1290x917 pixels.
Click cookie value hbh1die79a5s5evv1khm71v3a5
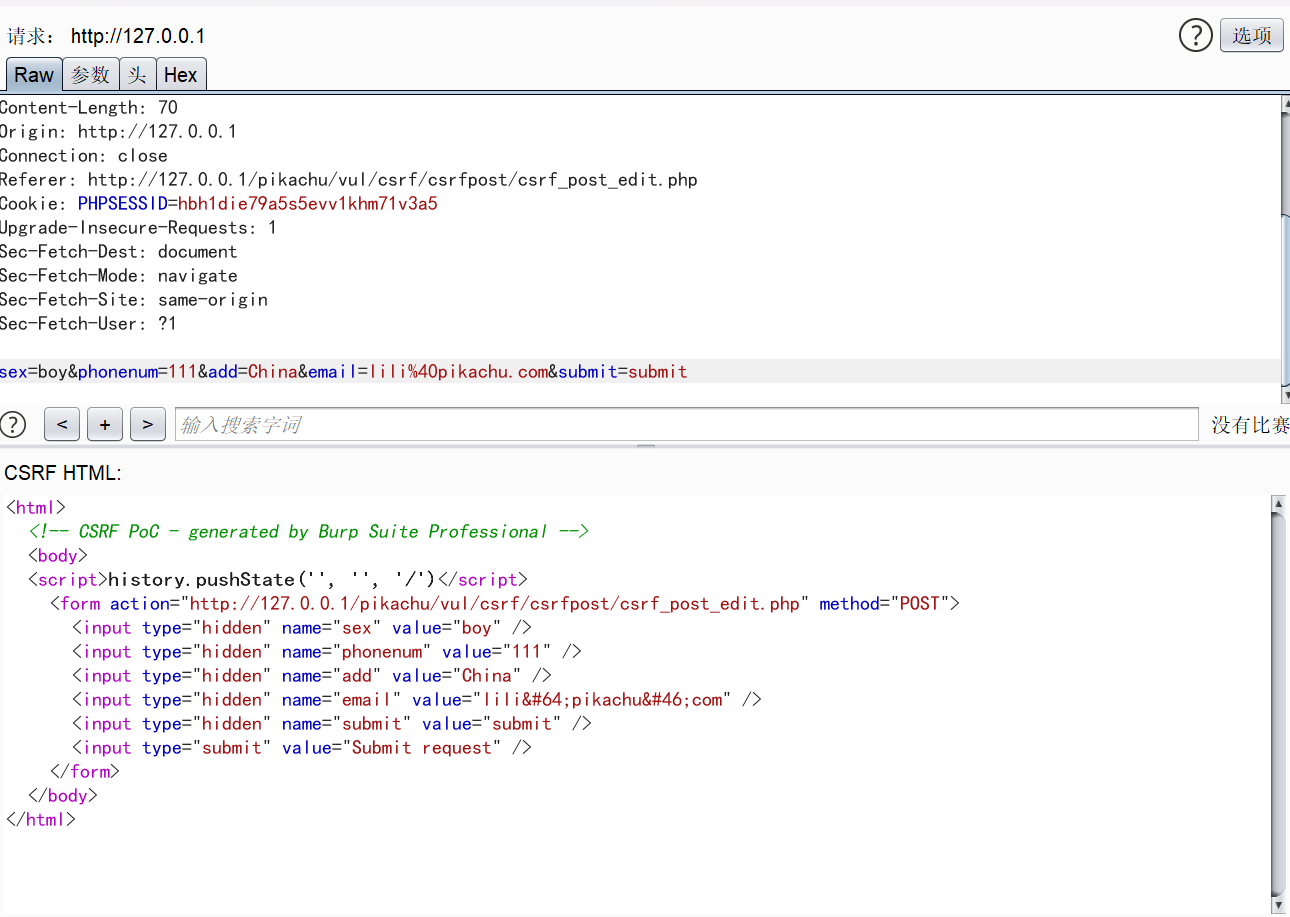[x=308, y=204]
